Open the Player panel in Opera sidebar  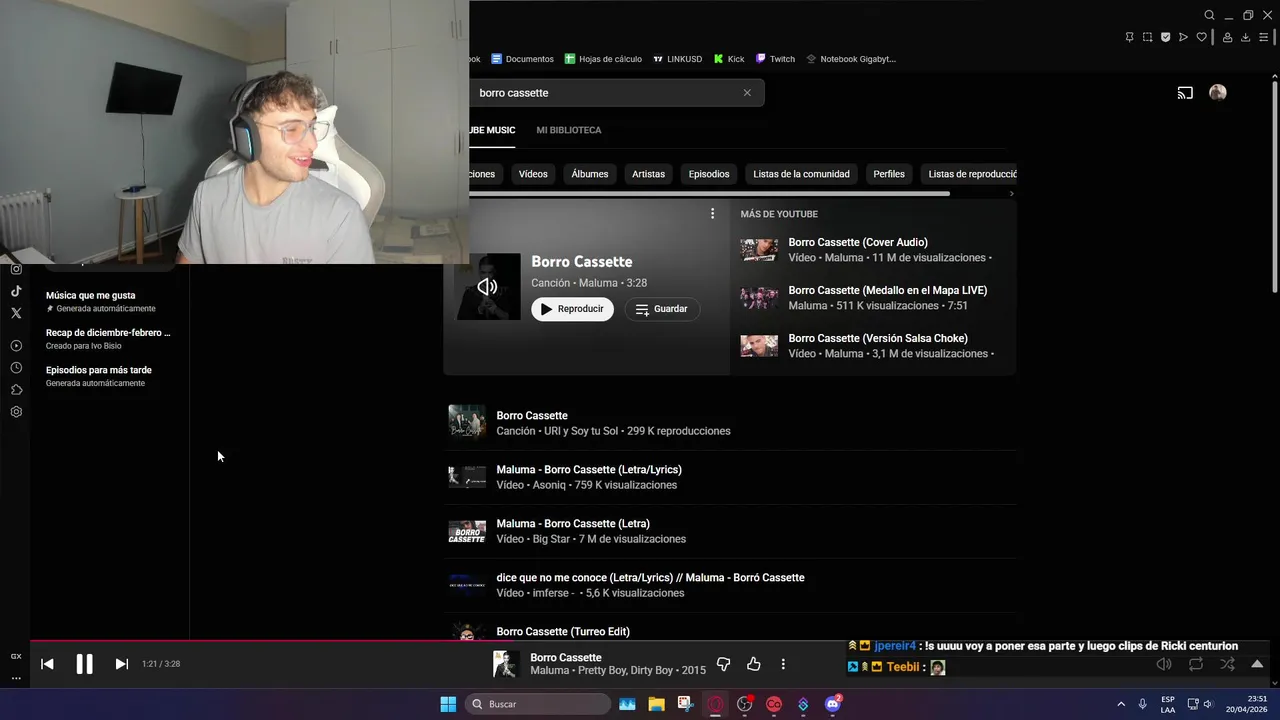pos(16,346)
